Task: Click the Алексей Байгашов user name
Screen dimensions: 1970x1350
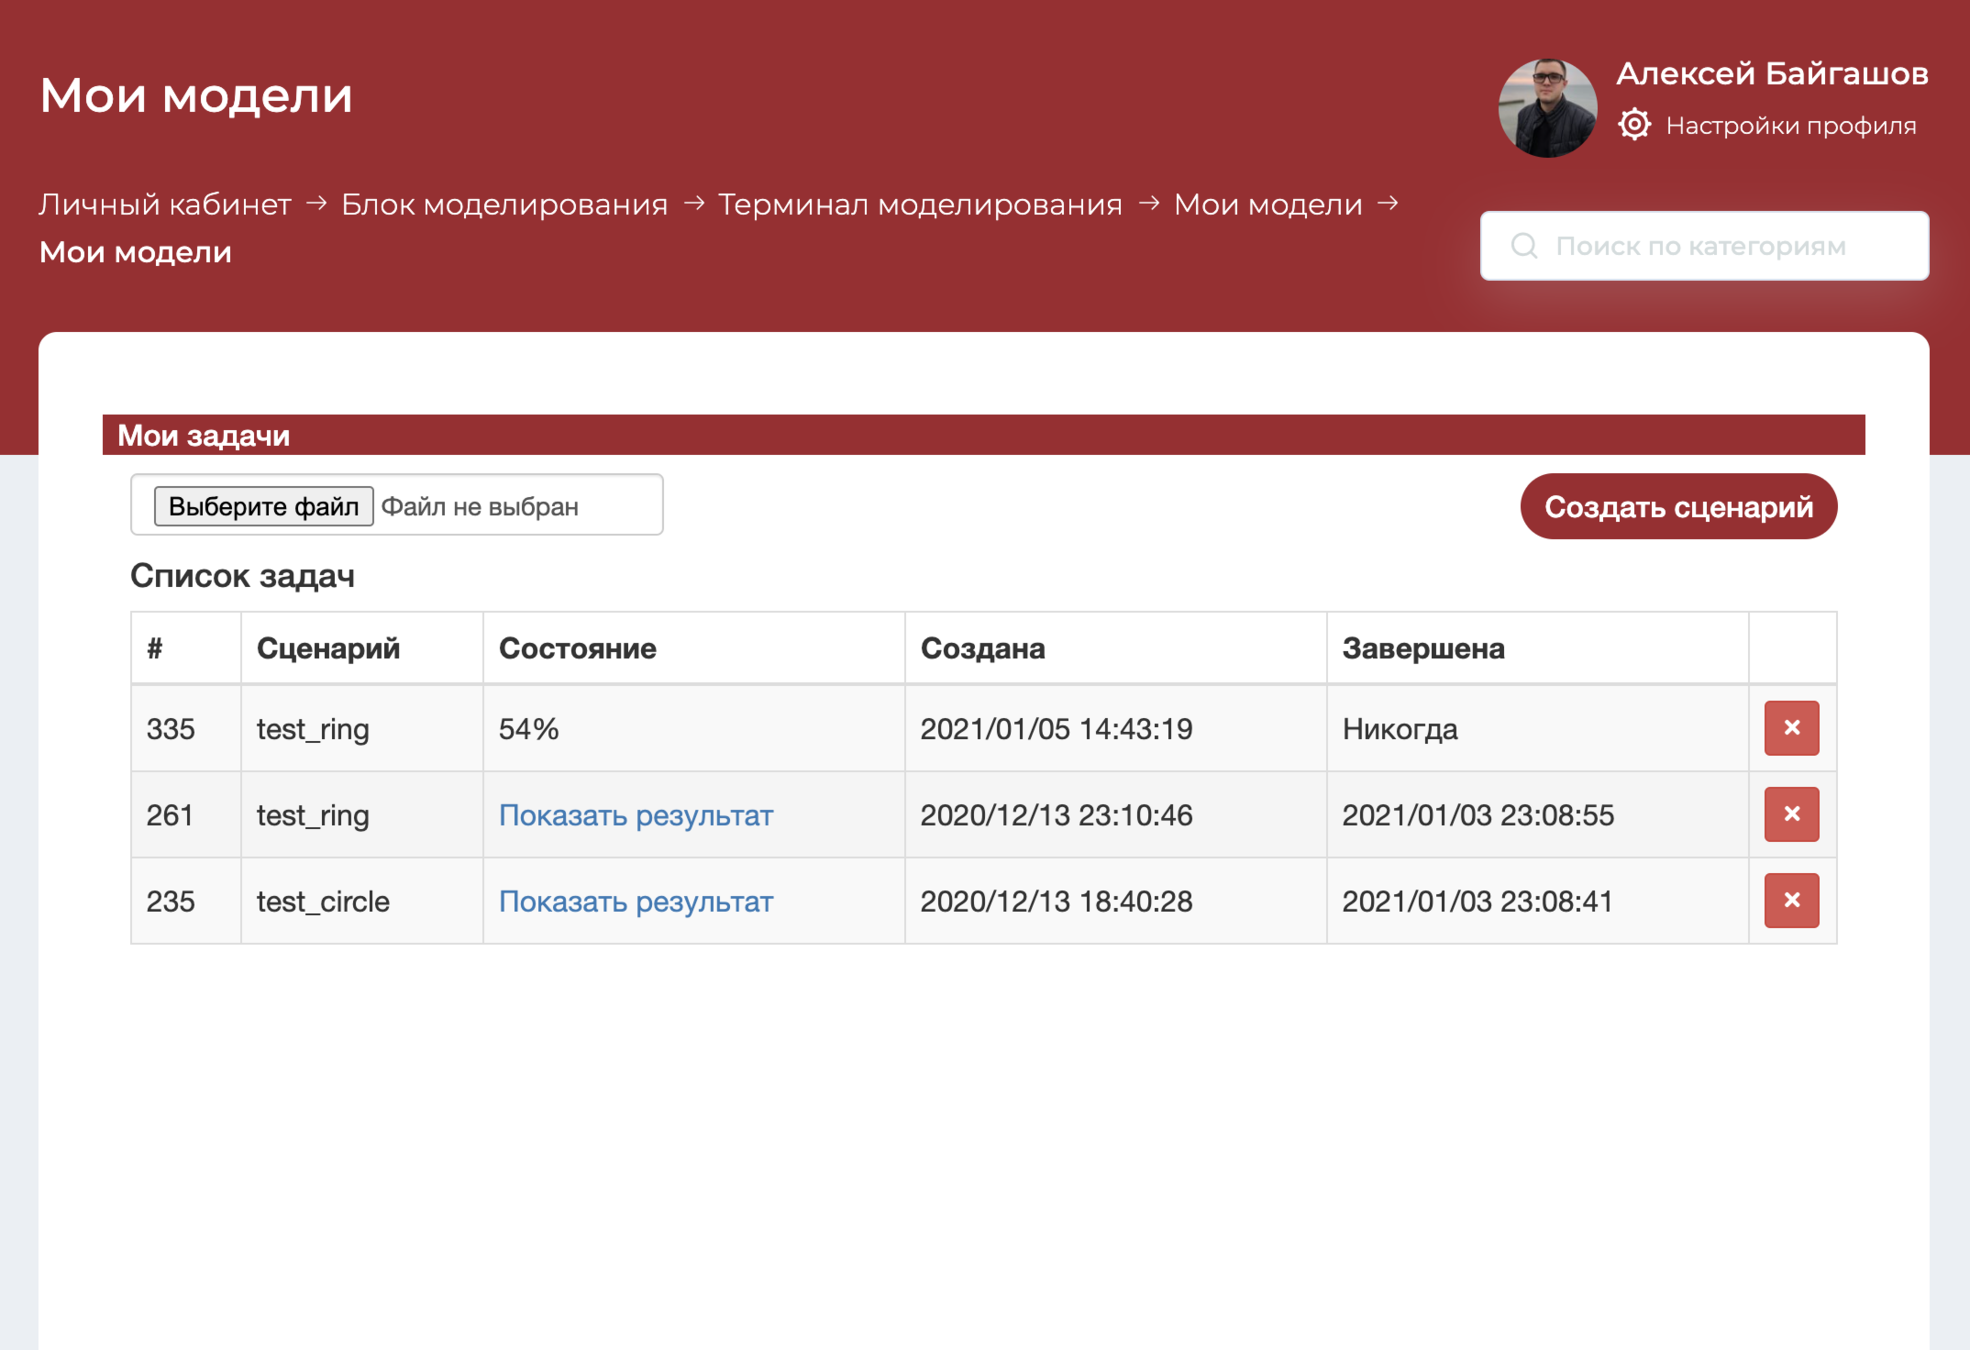Action: (1771, 74)
